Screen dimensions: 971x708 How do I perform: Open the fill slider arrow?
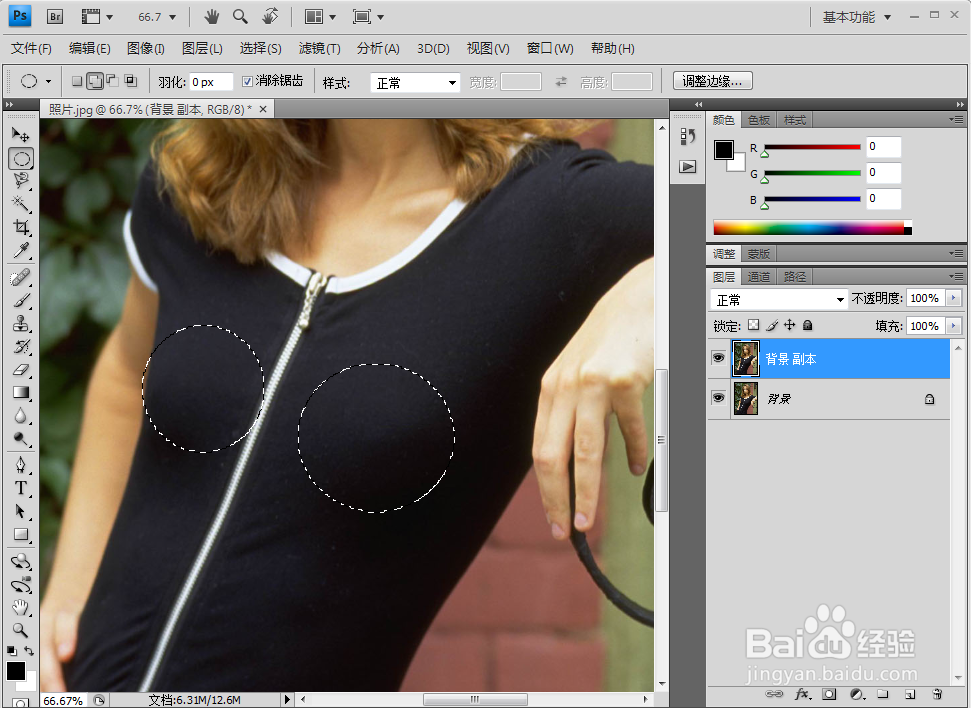954,326
